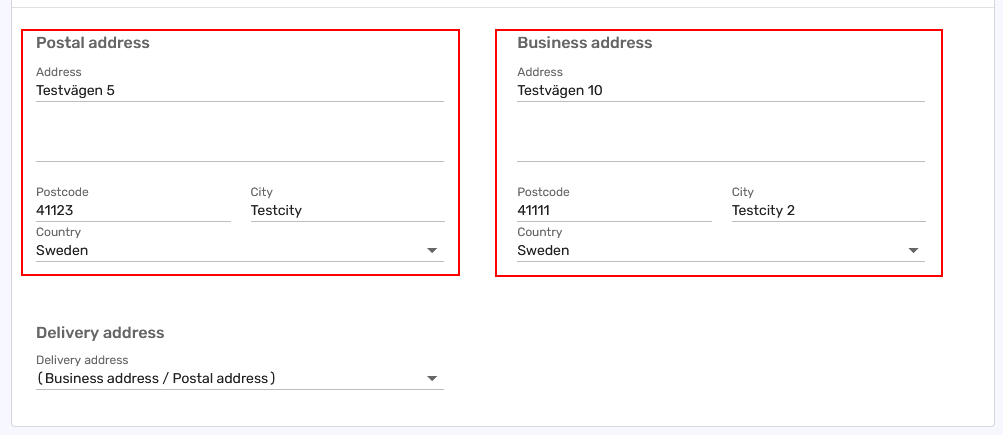Click the dropdown arrow of Postal address Country

432,251
